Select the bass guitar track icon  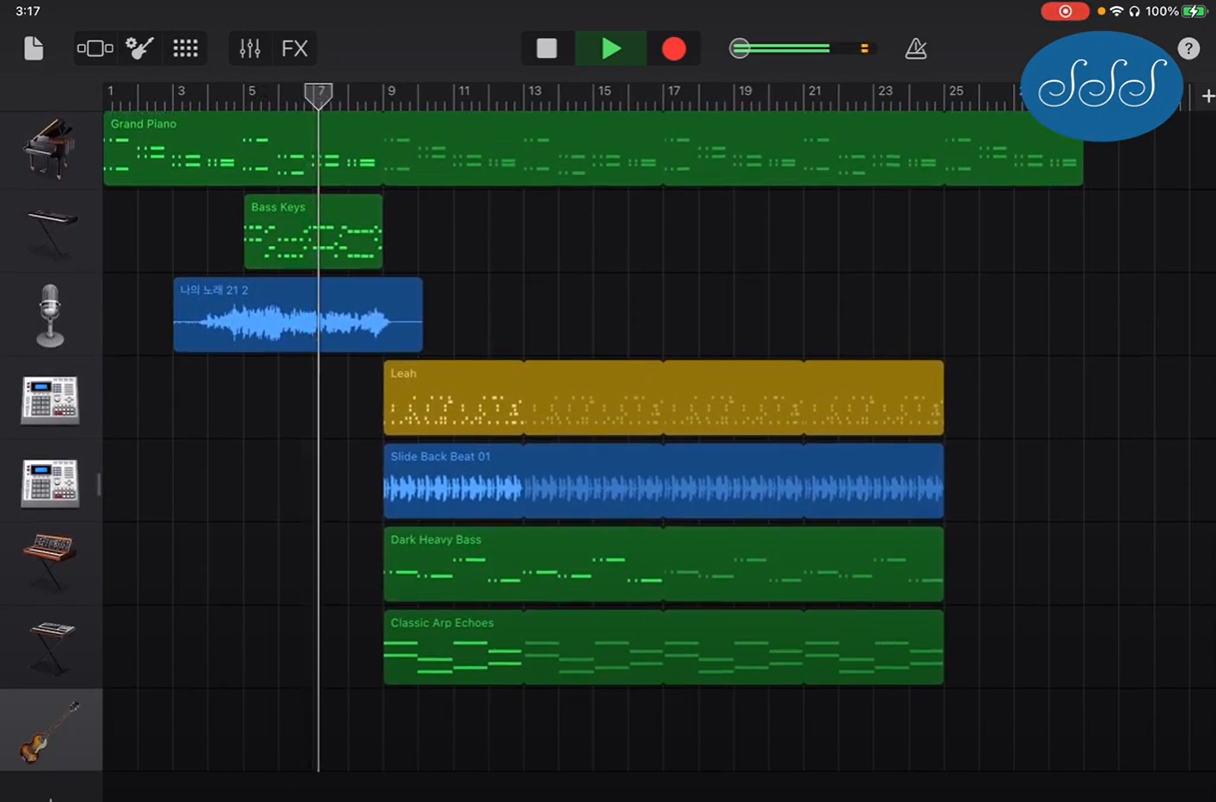coord(50,731)
